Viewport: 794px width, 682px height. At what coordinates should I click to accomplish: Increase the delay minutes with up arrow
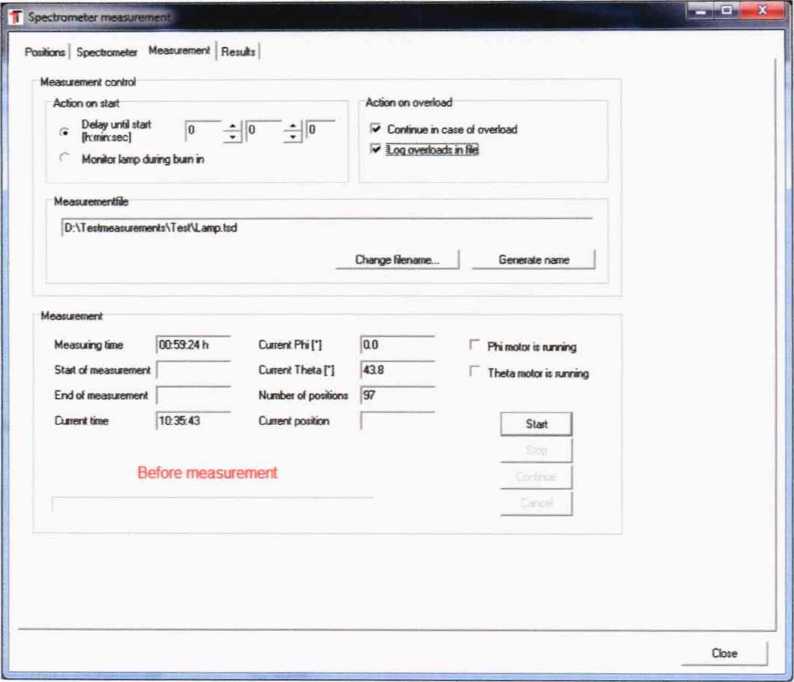coord(292,124)
